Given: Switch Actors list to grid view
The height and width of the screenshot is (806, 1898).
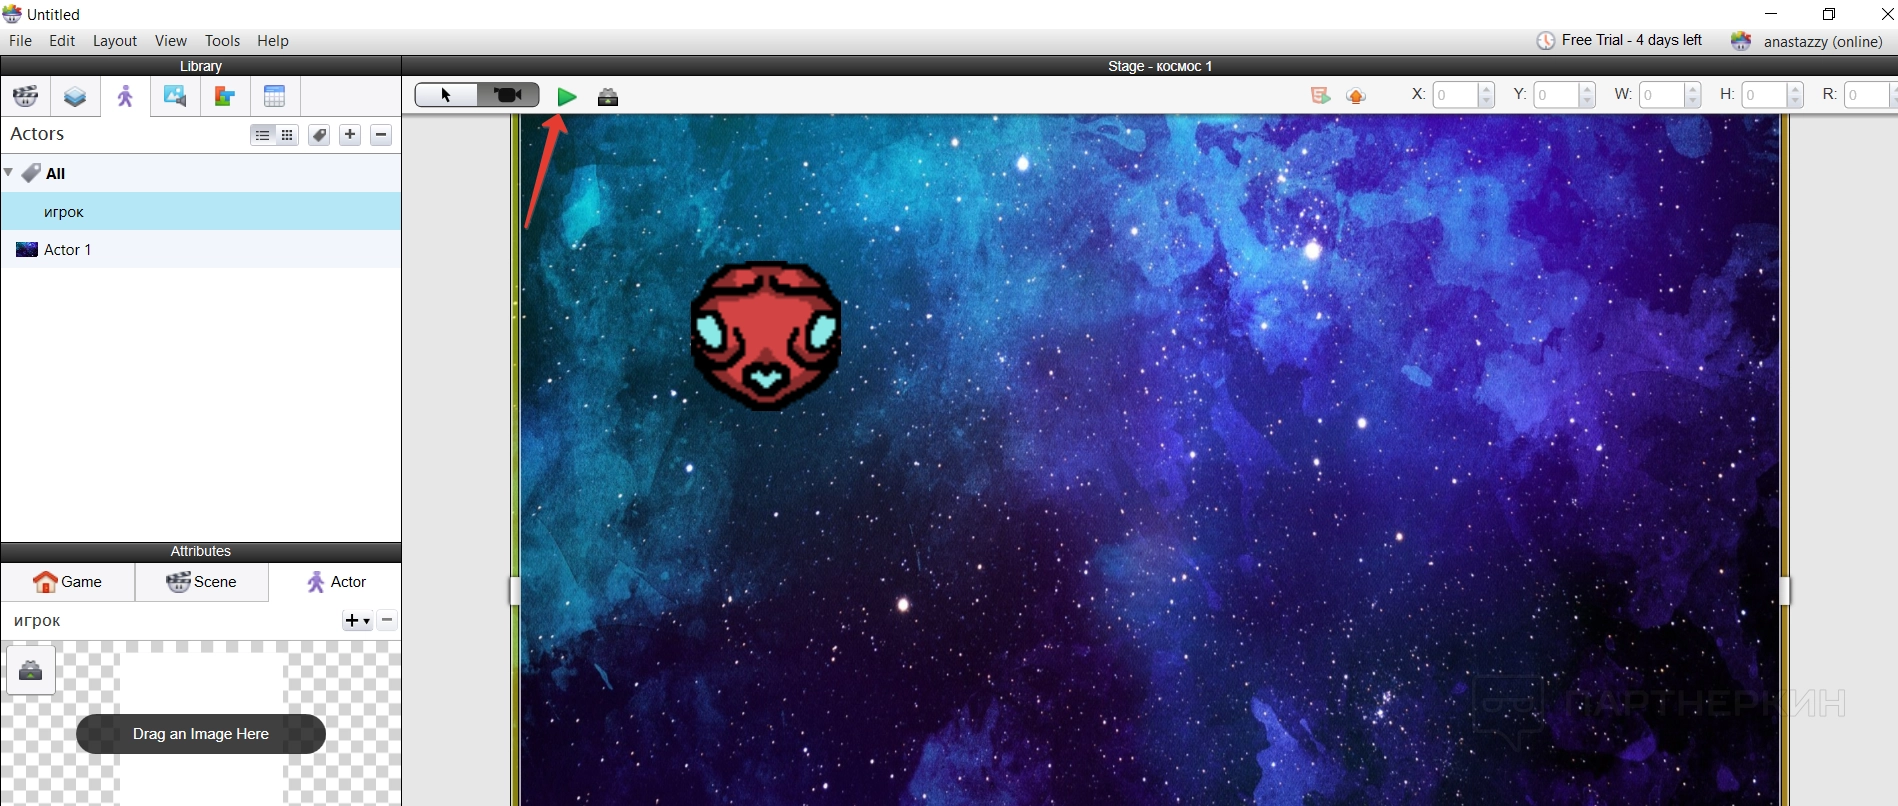Looking at the screenshot, I should (288, 135).
